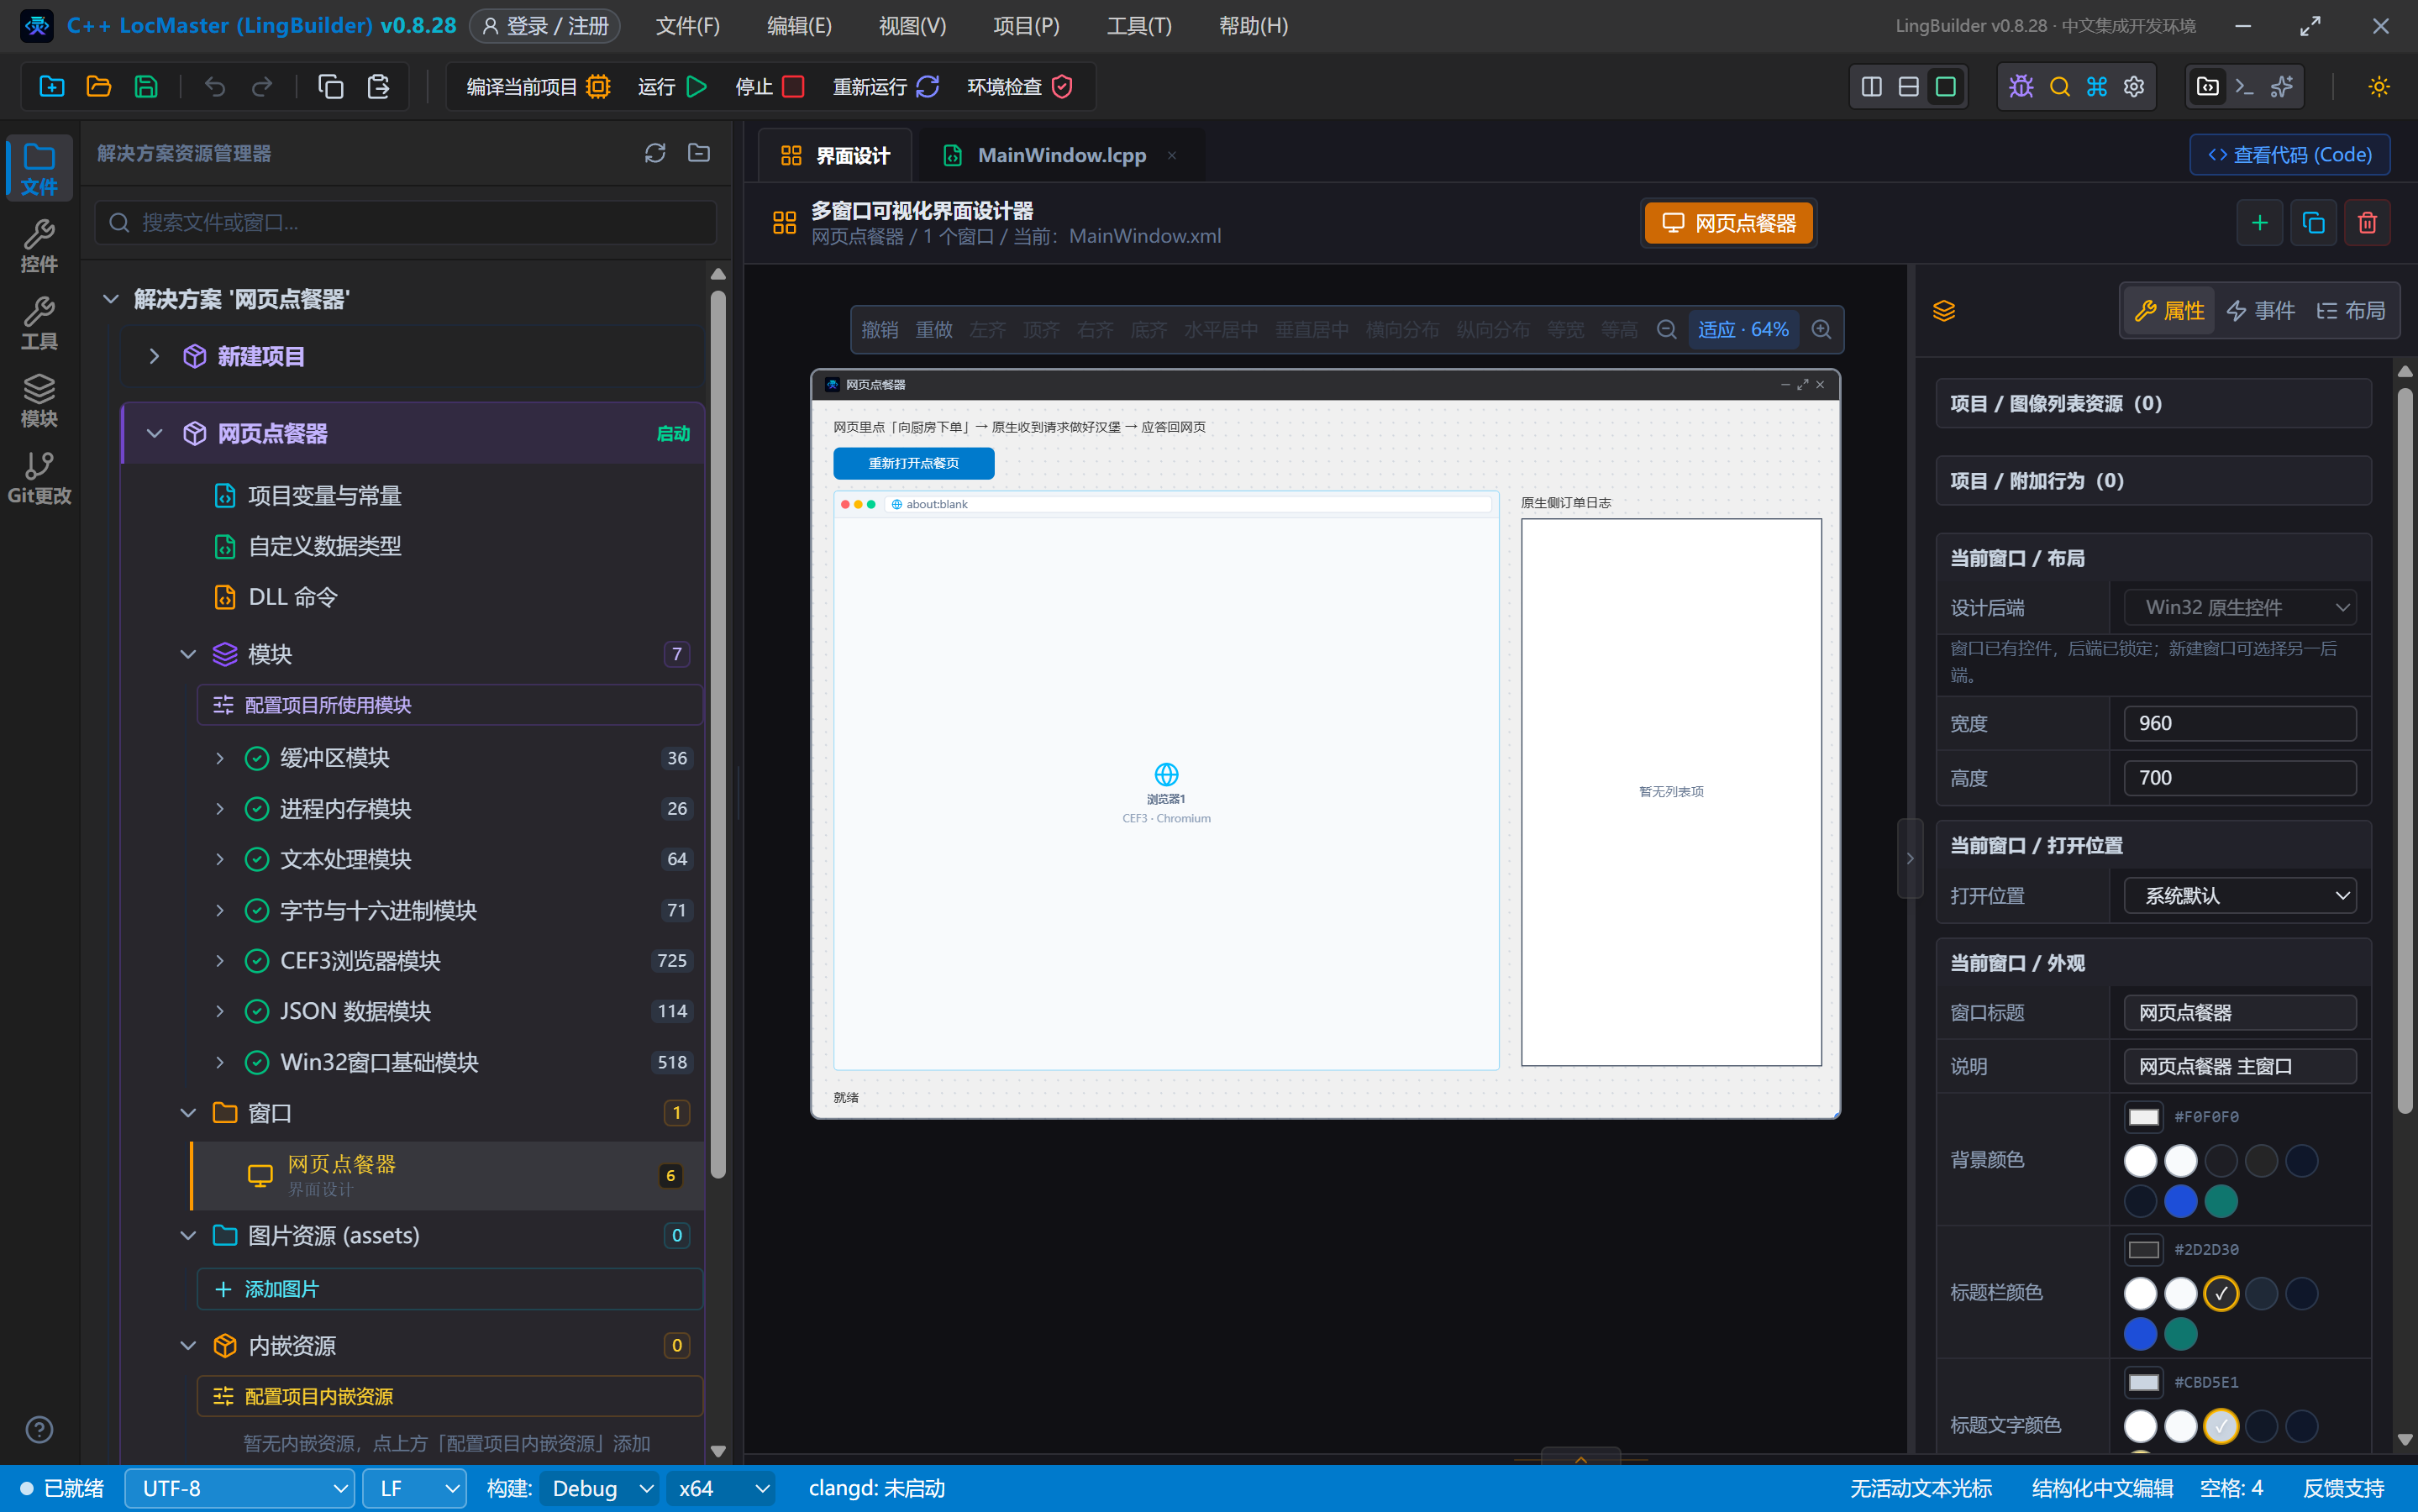This screenshot has width=2418, height=1512.
Task: Refresh the solution explorer
Action: point(655,153)
